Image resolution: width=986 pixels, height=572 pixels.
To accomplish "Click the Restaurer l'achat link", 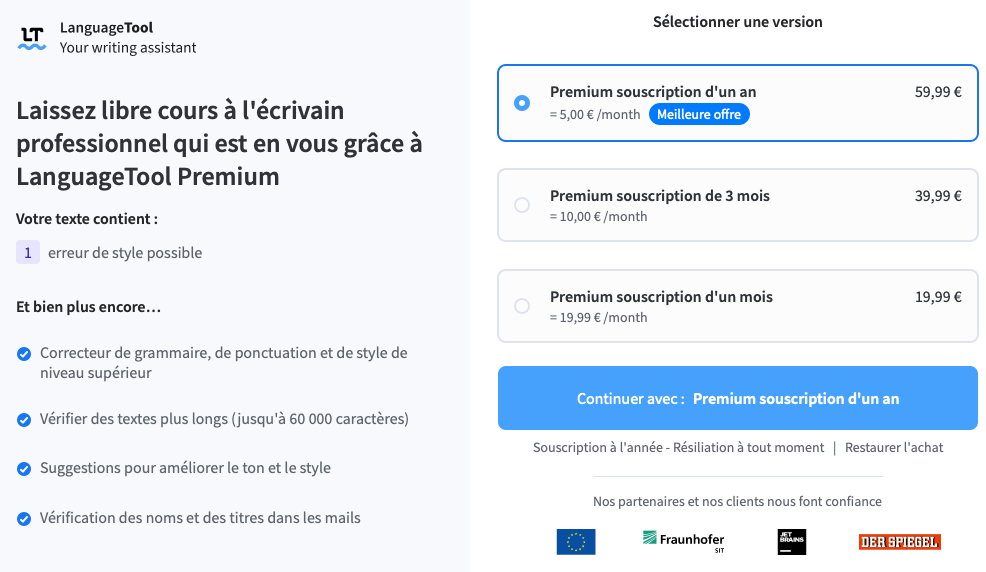I will coord(894,447).
